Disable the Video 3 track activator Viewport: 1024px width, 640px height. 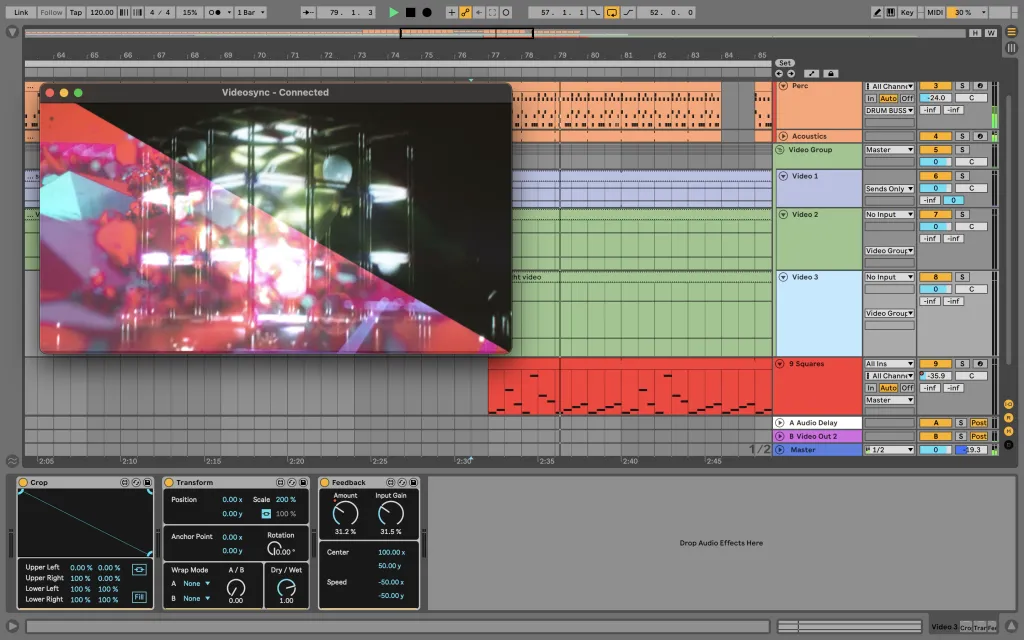[x=935, y=277]
